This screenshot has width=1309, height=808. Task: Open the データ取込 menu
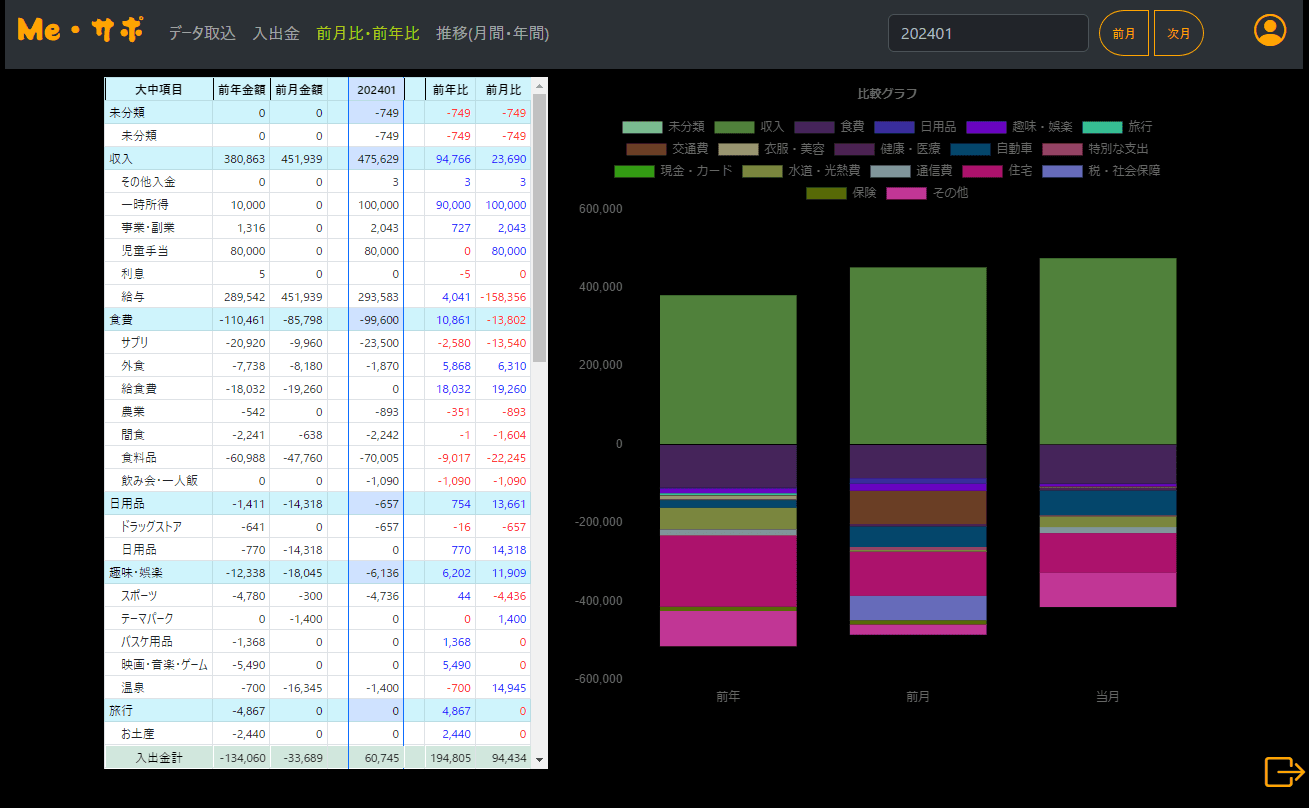202,33
